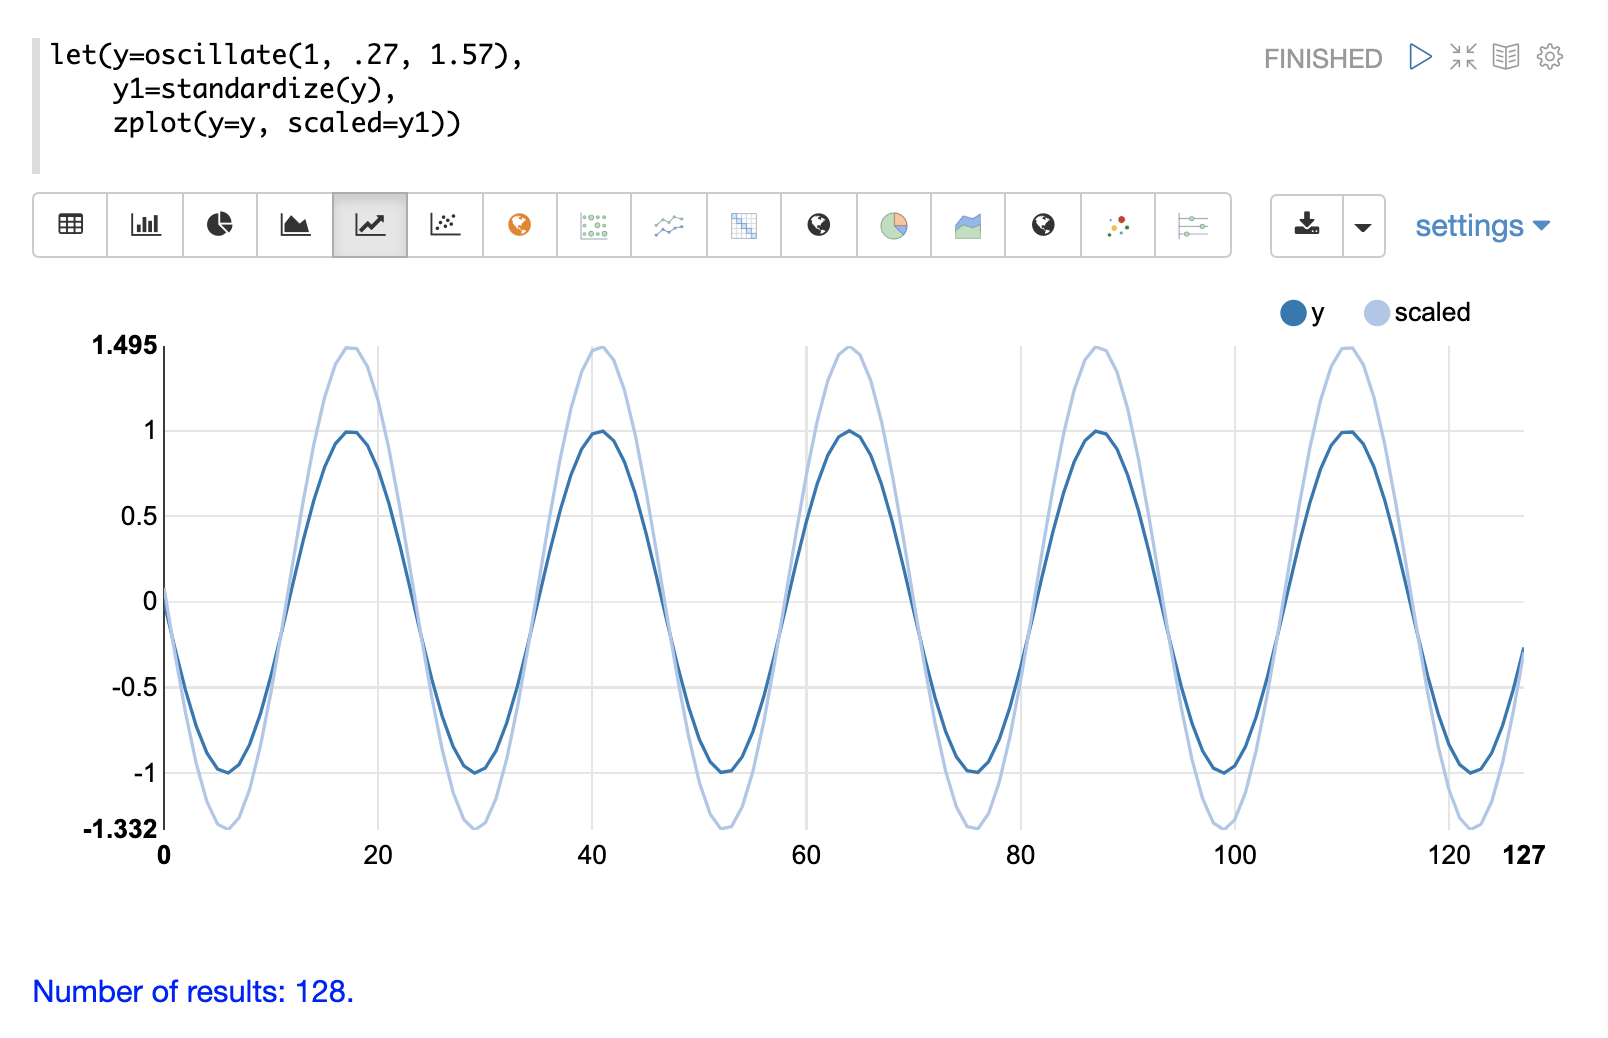
Task: Select the bar chart visualization
Action: 145,225
